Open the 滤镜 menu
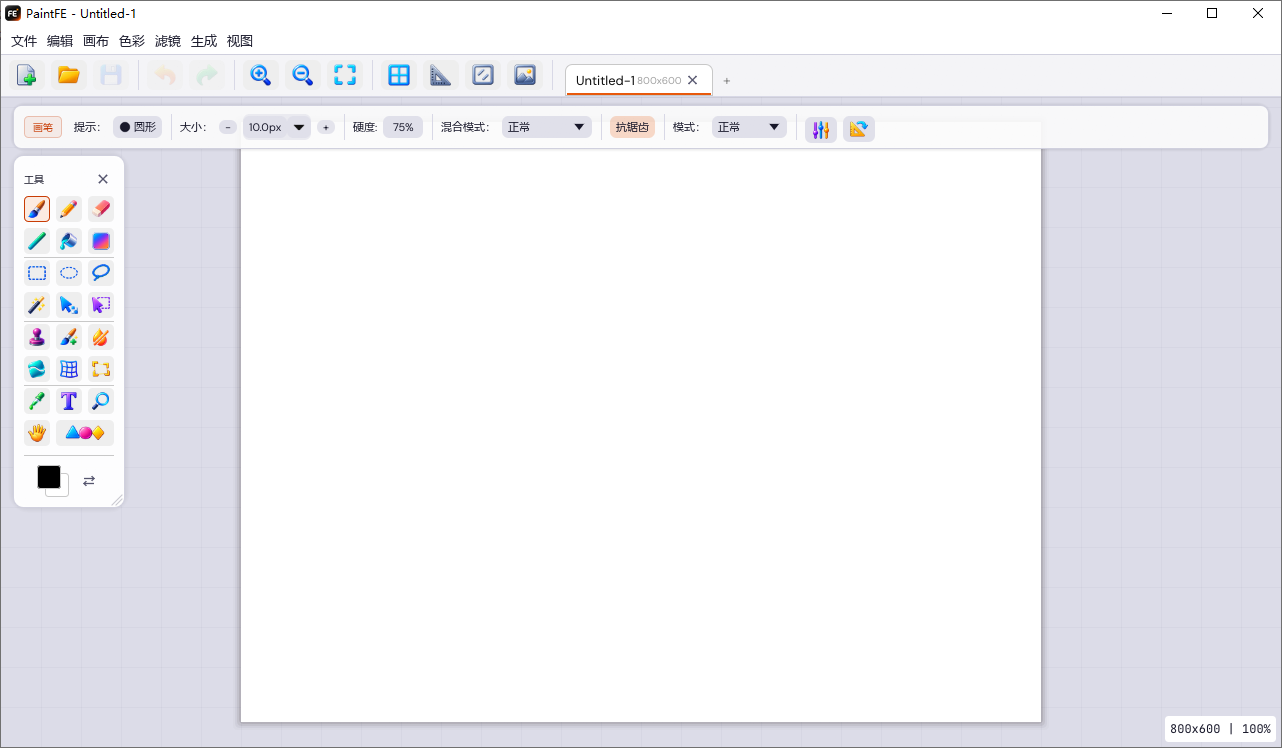This screenshot has height=748, width=1282. (x=168, y=41)
